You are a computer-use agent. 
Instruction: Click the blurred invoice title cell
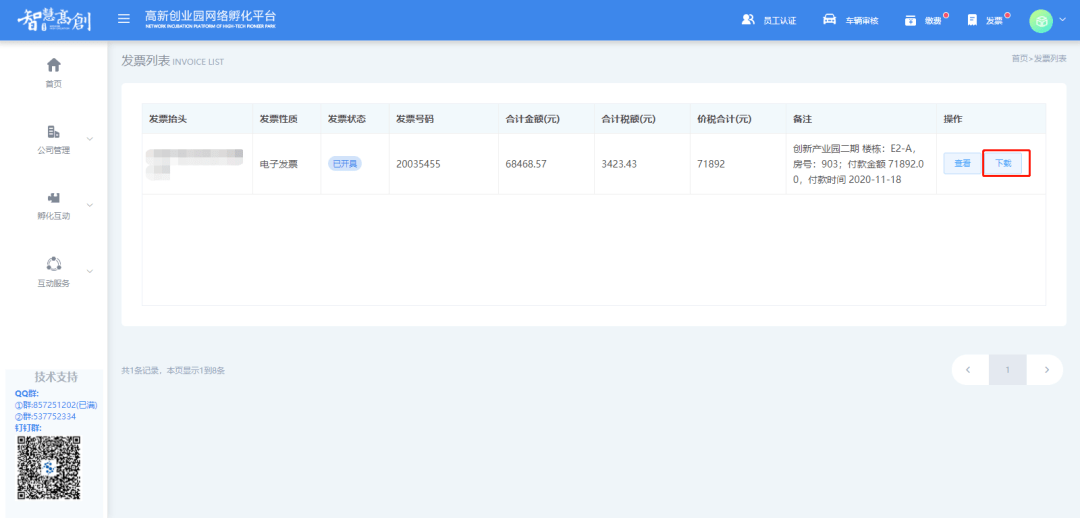pyautogui.click(x=196, y=164)
